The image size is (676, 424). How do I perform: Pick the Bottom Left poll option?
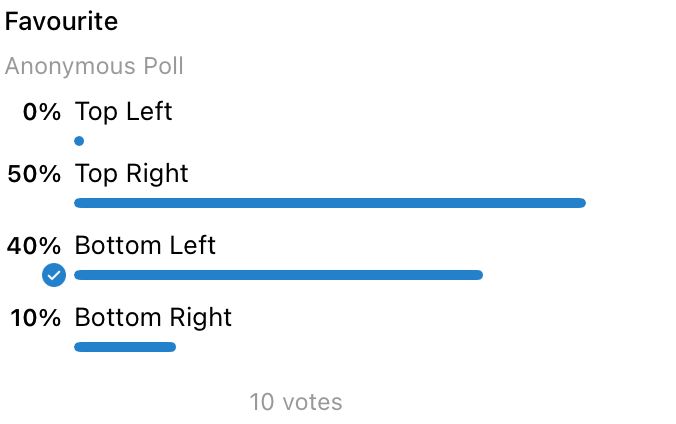pyautogui.click(x=145, y=245)
